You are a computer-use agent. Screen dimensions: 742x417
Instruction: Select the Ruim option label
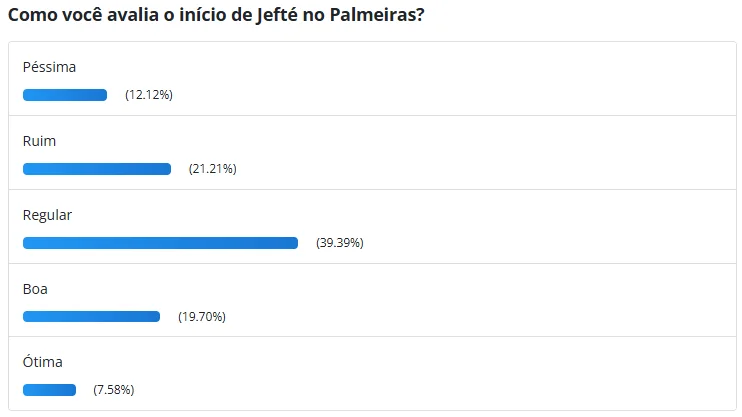click(x=40, y=141)
